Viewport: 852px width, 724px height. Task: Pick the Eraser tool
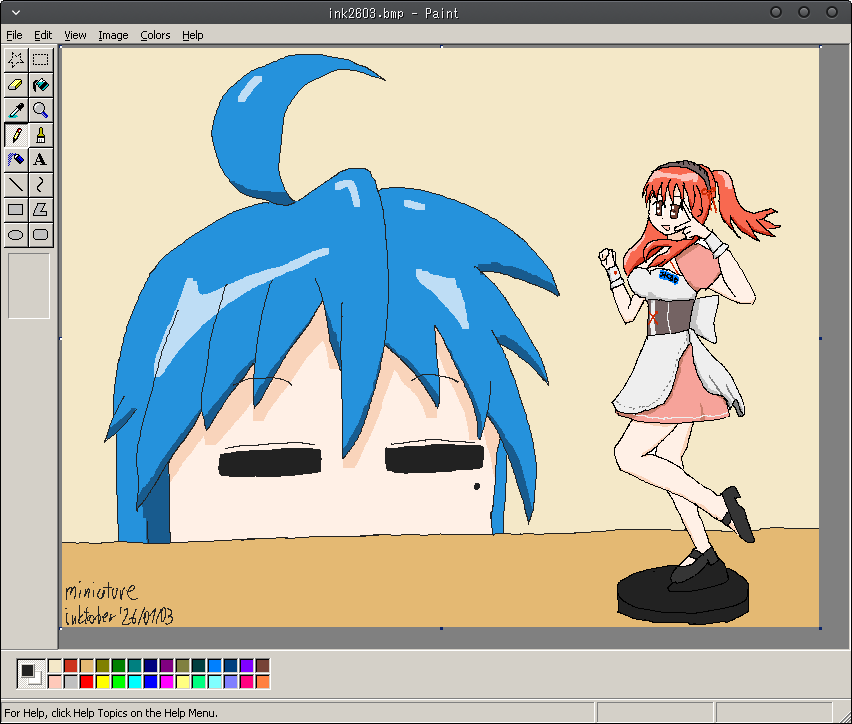(x=16, y=85)
